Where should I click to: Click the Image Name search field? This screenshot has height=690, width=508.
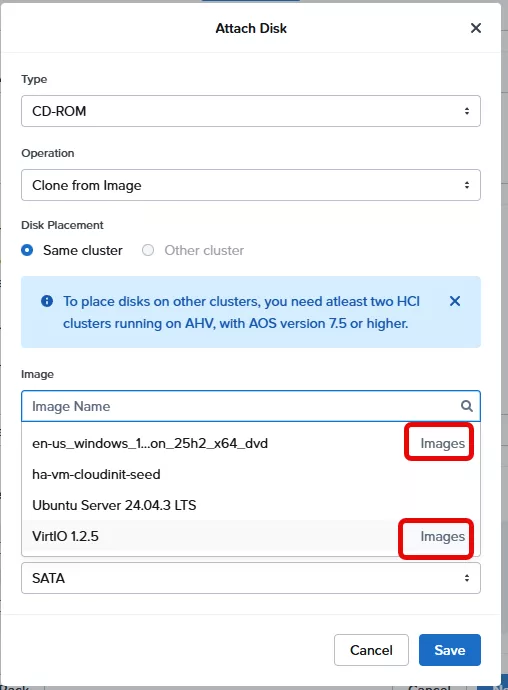point(251,406)
